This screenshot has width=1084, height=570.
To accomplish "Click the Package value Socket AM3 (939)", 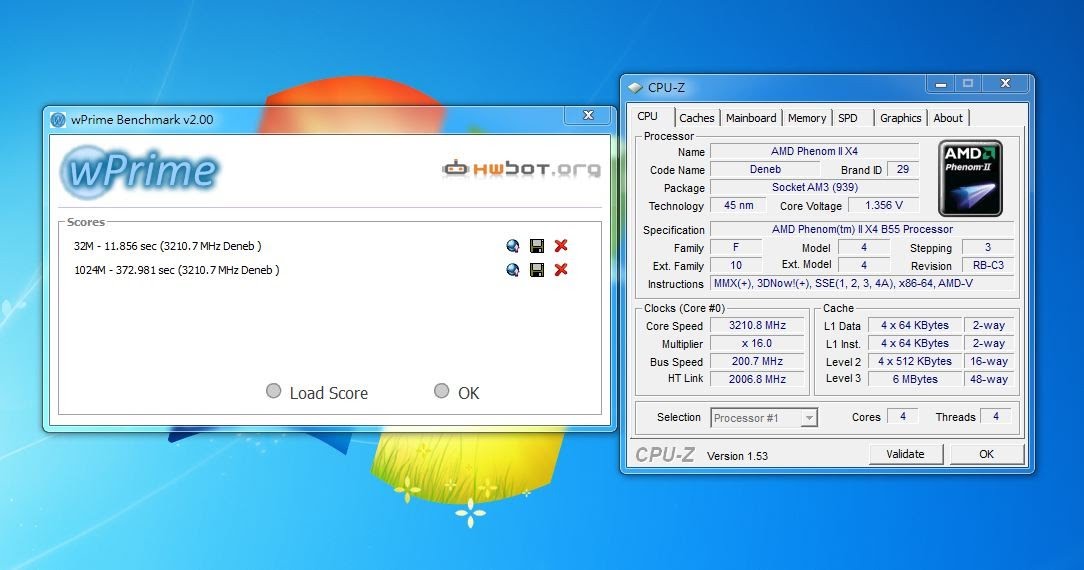I will tap(814, 187).
